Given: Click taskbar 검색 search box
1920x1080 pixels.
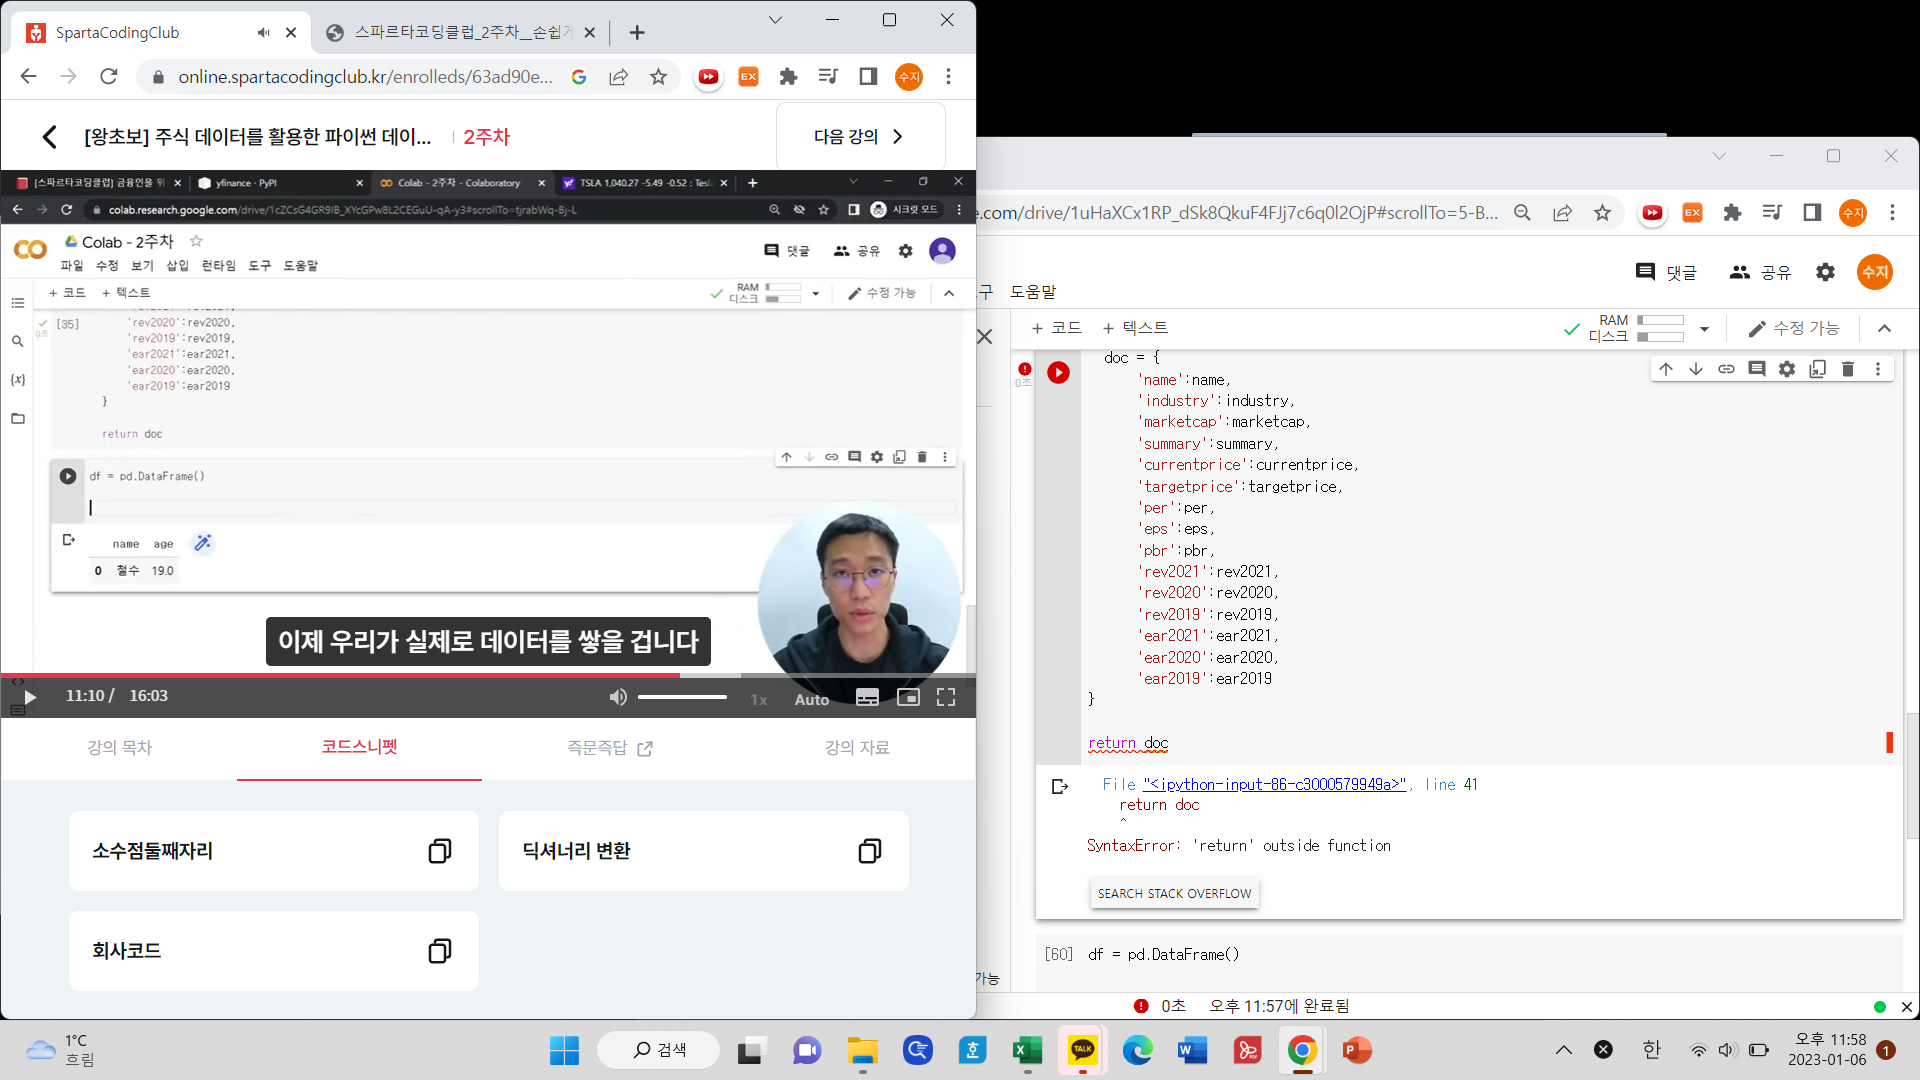Looking at the screenshot, I should coord(659,1050).
